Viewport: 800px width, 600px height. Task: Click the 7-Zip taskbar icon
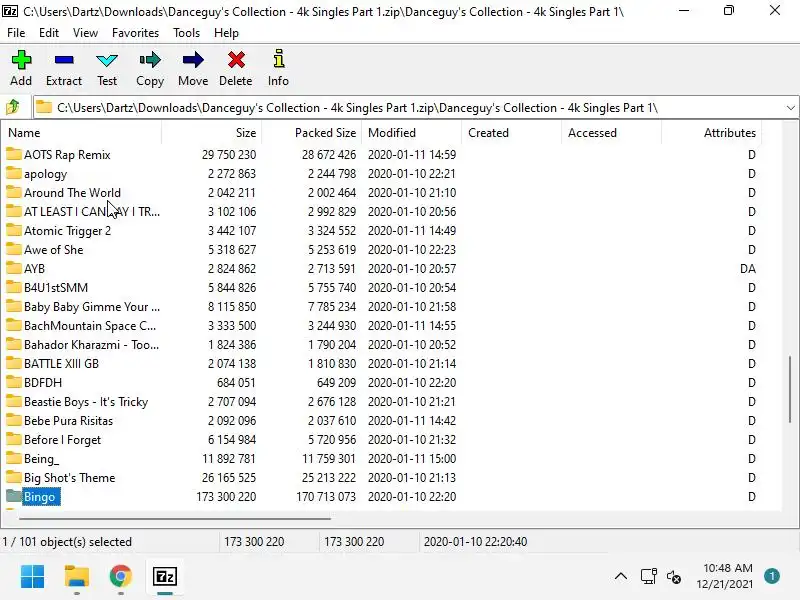pos(165,577)
